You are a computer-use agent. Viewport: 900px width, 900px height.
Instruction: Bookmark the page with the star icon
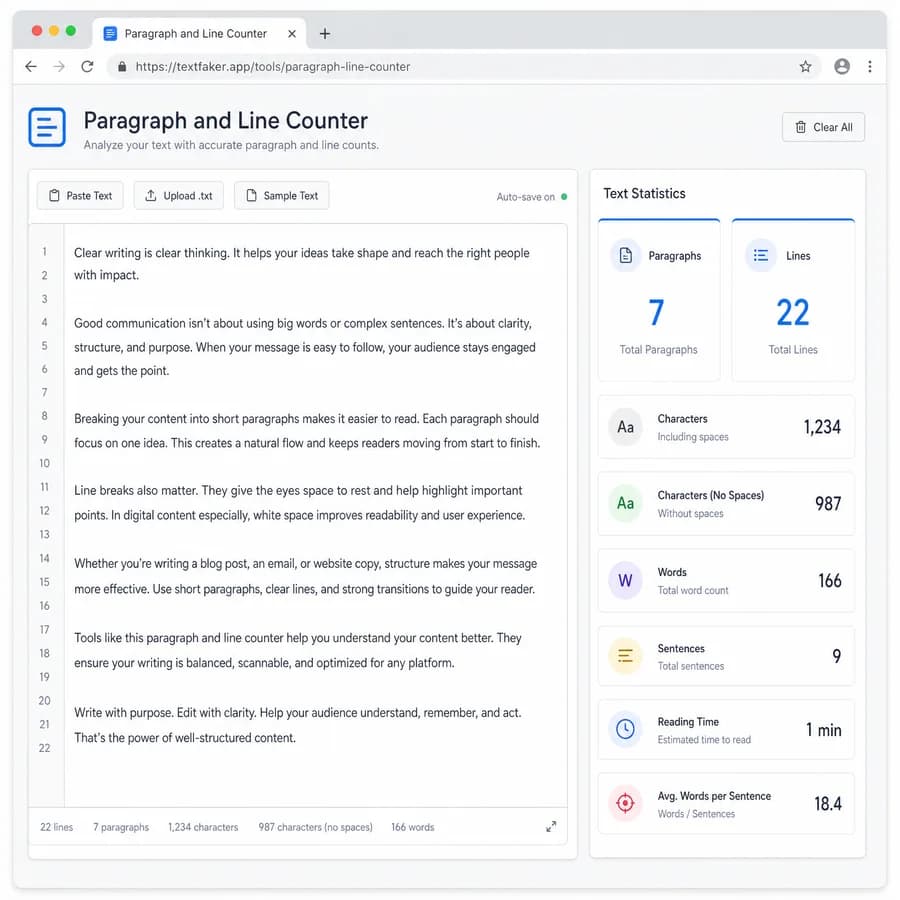tap(805, 67)
